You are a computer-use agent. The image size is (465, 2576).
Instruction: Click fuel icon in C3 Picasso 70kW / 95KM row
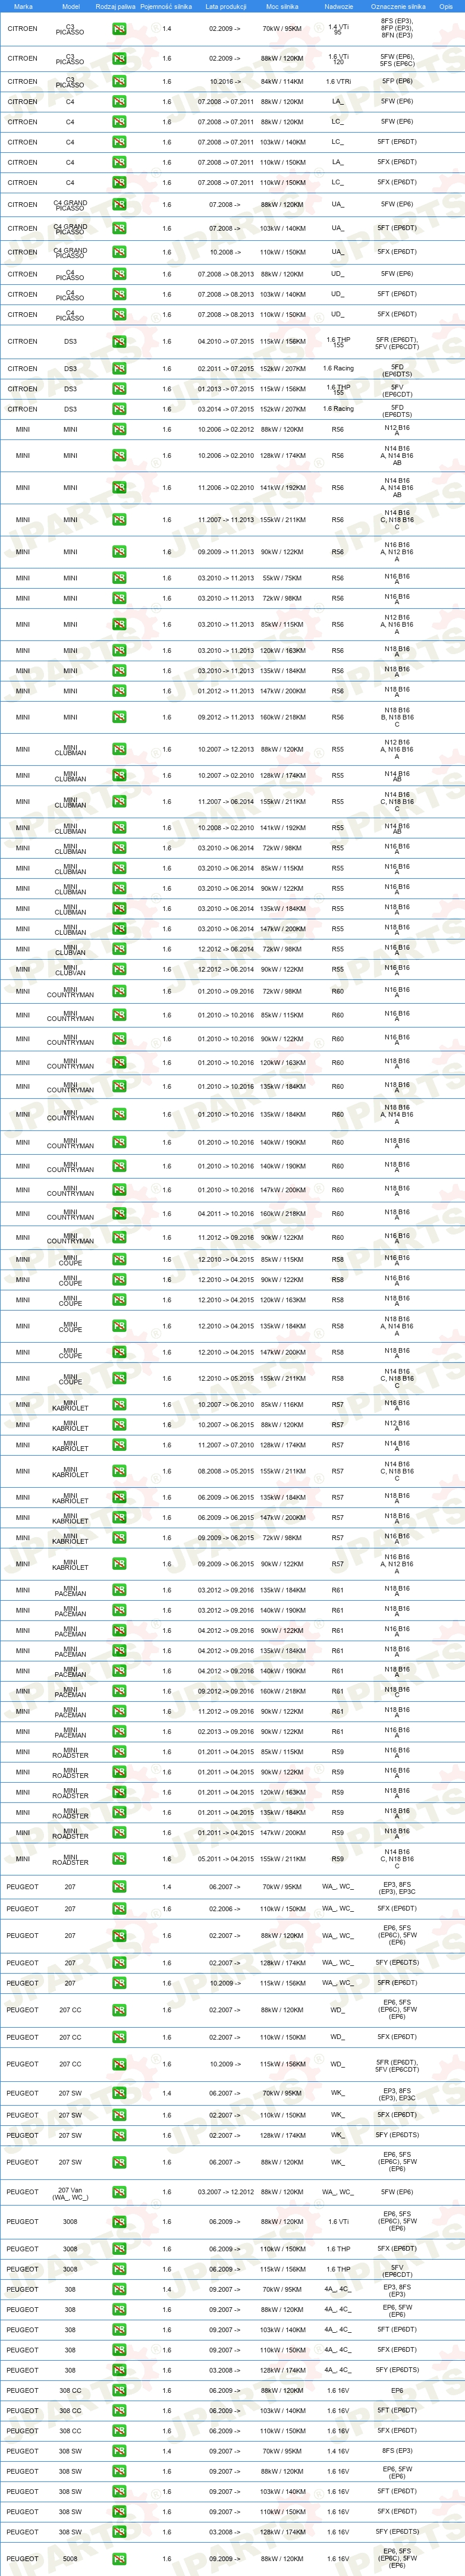119,29
